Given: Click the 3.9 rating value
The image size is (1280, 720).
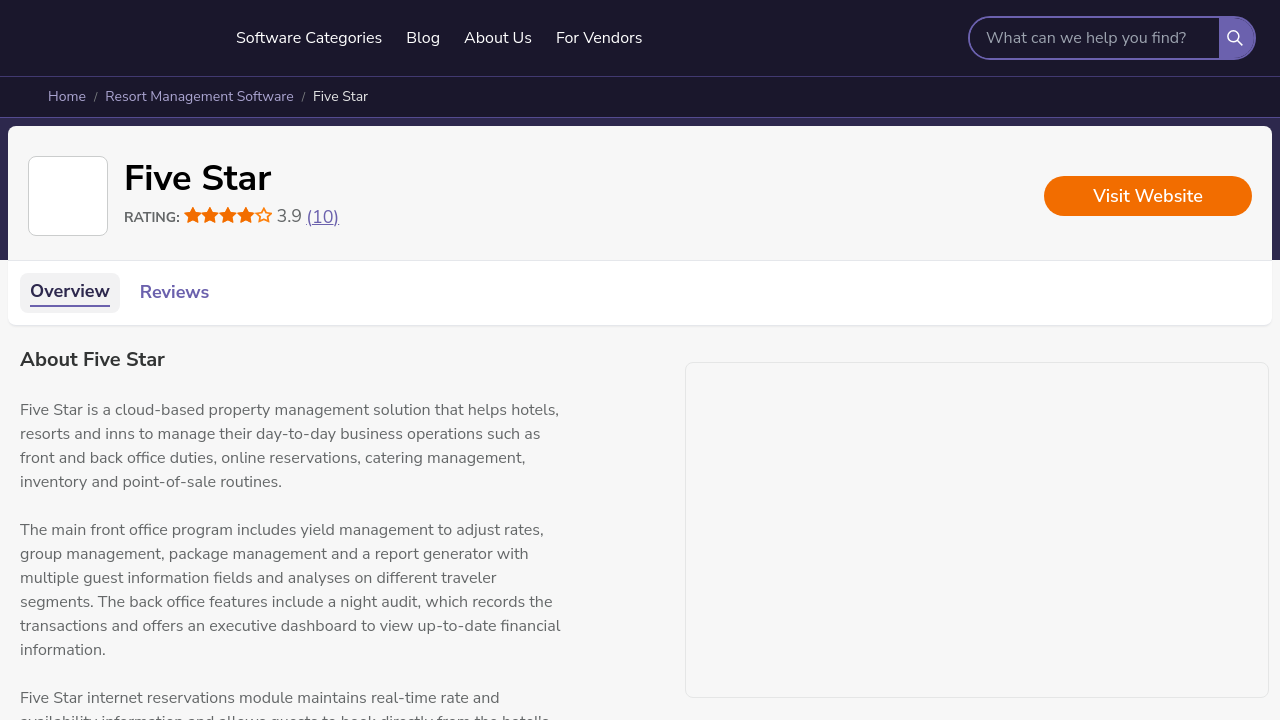Looking at the screenshot, I should pyautogui.click(x=289, y=217).
